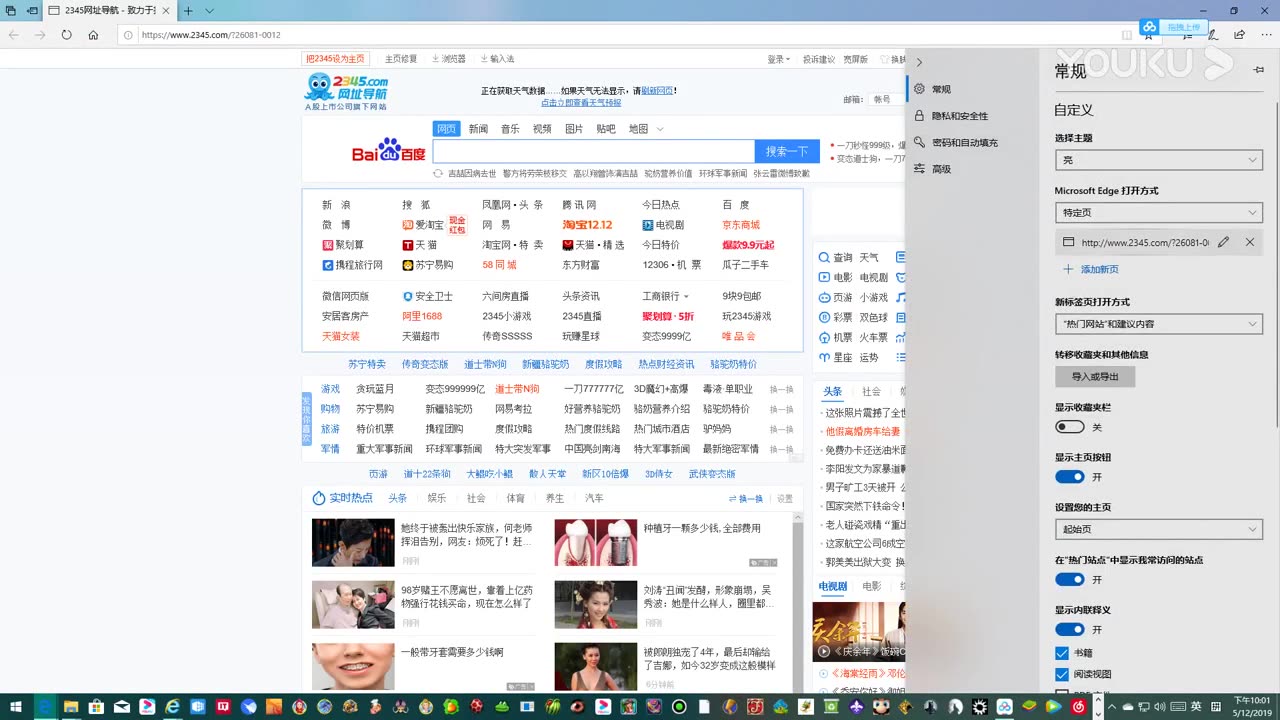Screen dimensions: 1280x720
Task: Click the 2345.com logo
Action: click(x=347, y=91)
